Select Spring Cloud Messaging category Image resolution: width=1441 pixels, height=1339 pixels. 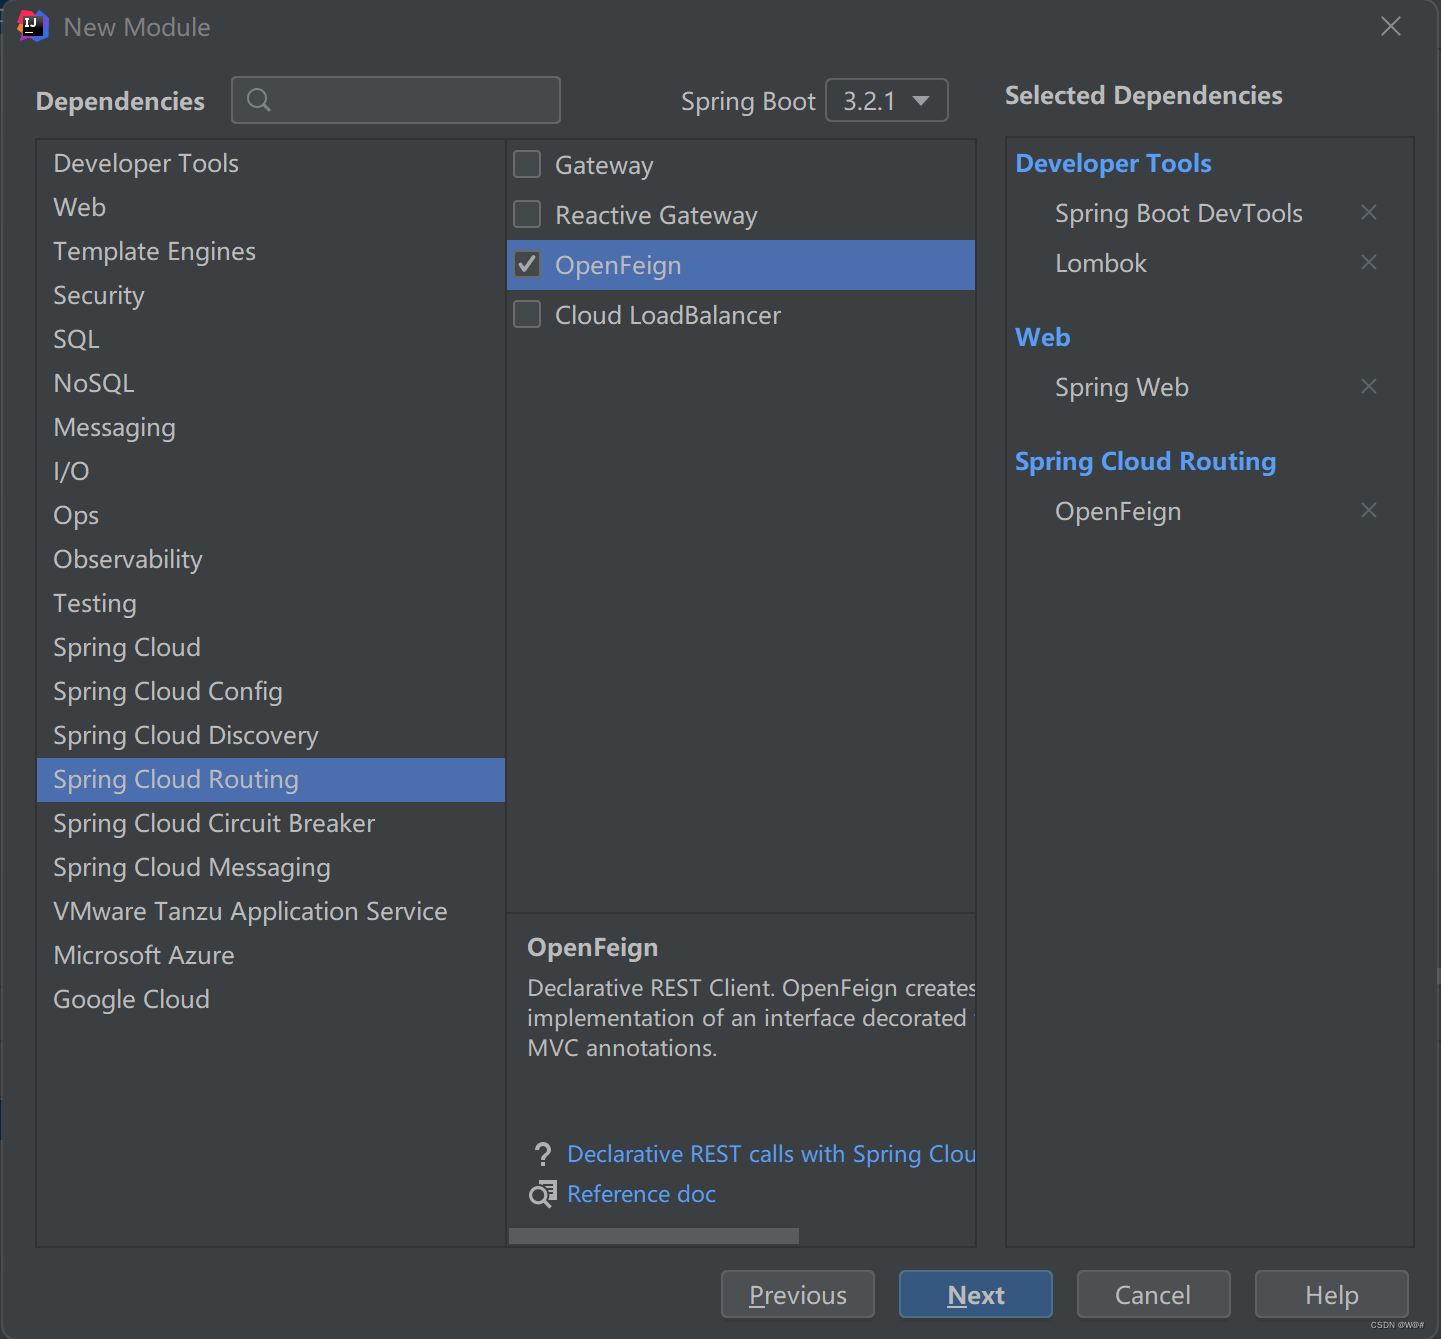(x=271, y=867)
